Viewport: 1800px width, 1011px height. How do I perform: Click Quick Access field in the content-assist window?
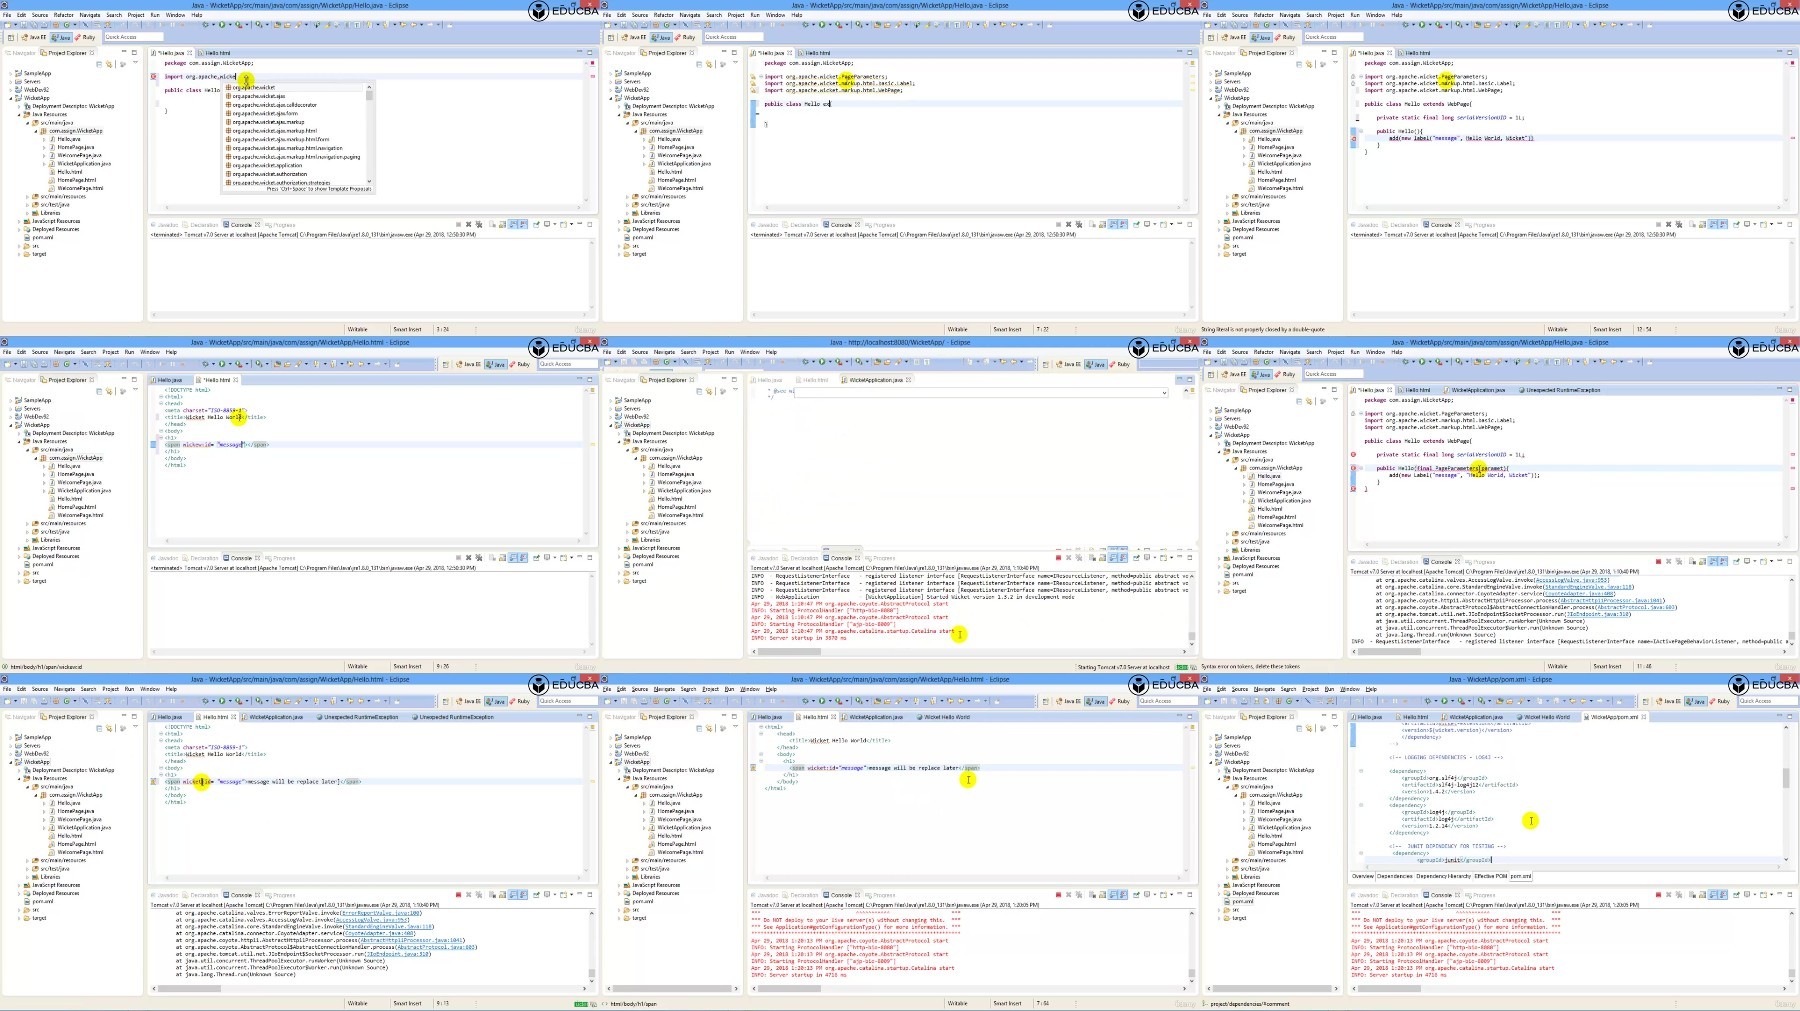[x=133, y=37]
